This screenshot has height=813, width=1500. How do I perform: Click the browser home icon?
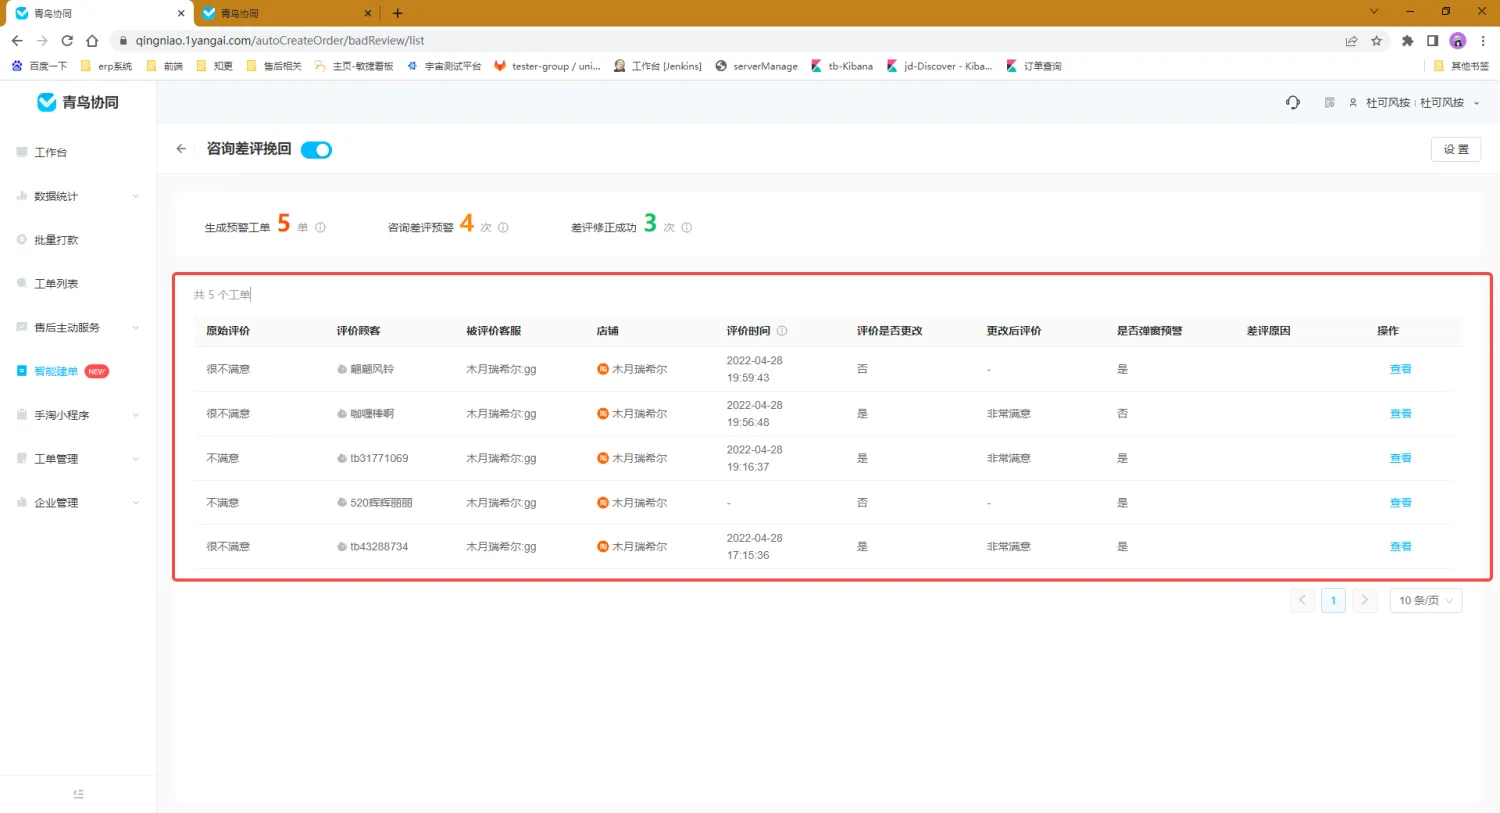click(92, 41)
